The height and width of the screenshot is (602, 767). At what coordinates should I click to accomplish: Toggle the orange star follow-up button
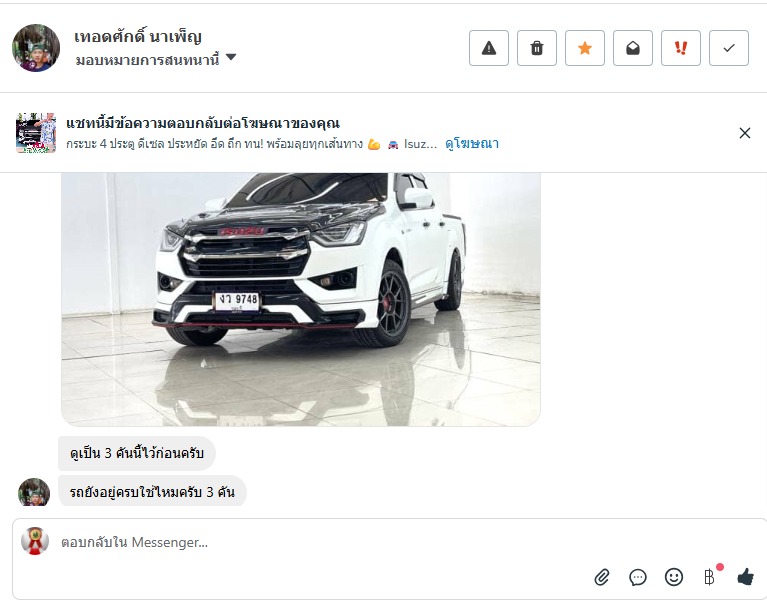(x=585, y=48)
